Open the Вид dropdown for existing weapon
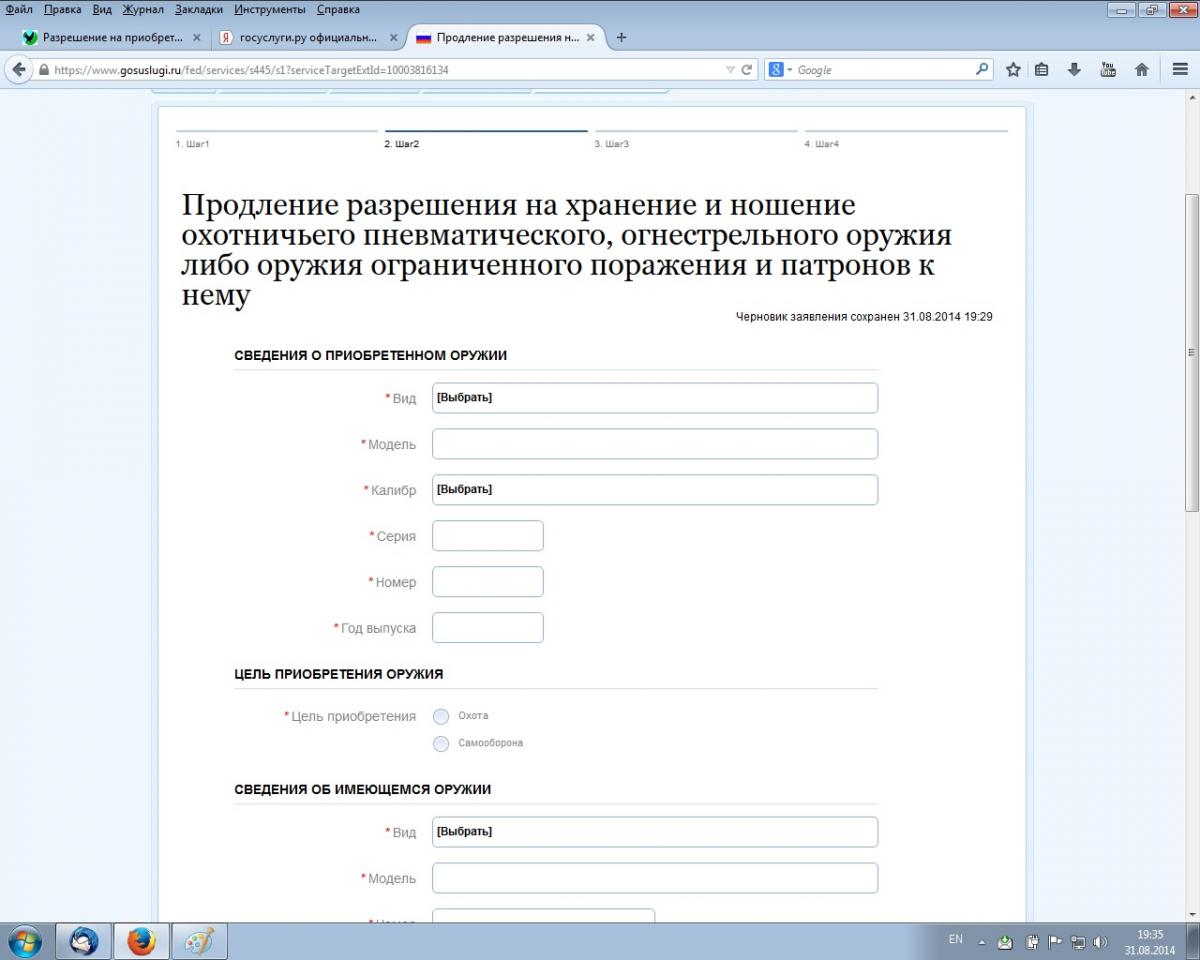The height and width of the screenshot is (960, 1200). coord(654,832)
